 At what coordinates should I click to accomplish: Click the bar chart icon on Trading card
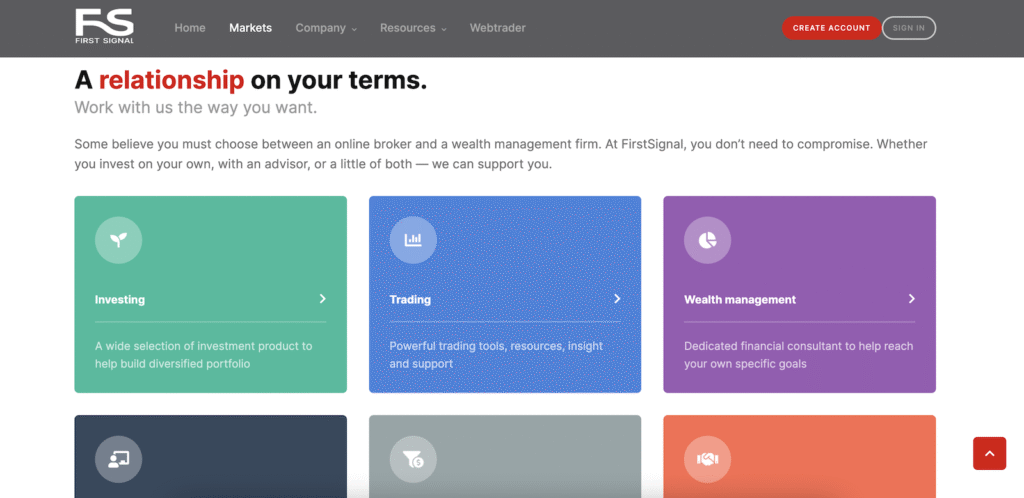413,240
